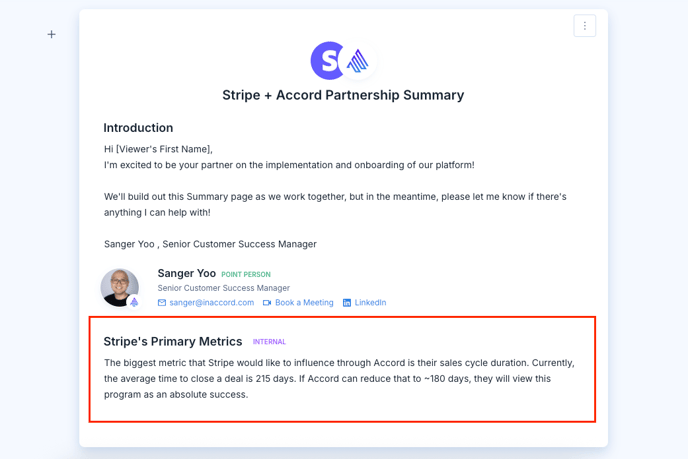This screenshot has width=688, height=459.
Task: Click the LinkedIn logo icon
Action: click(347, 303)
